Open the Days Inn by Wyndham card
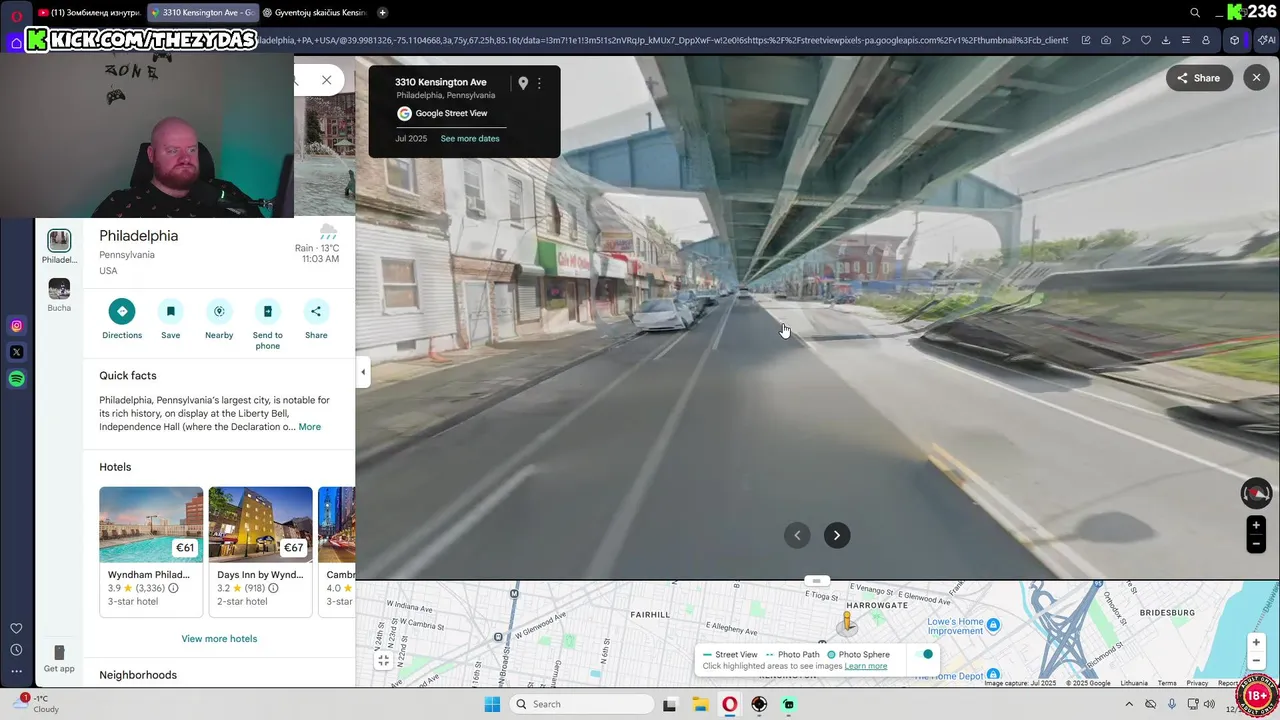Image resolution: width=1280 pixels, height=720 pixels. pyautogui.click(x=260, y=551)
